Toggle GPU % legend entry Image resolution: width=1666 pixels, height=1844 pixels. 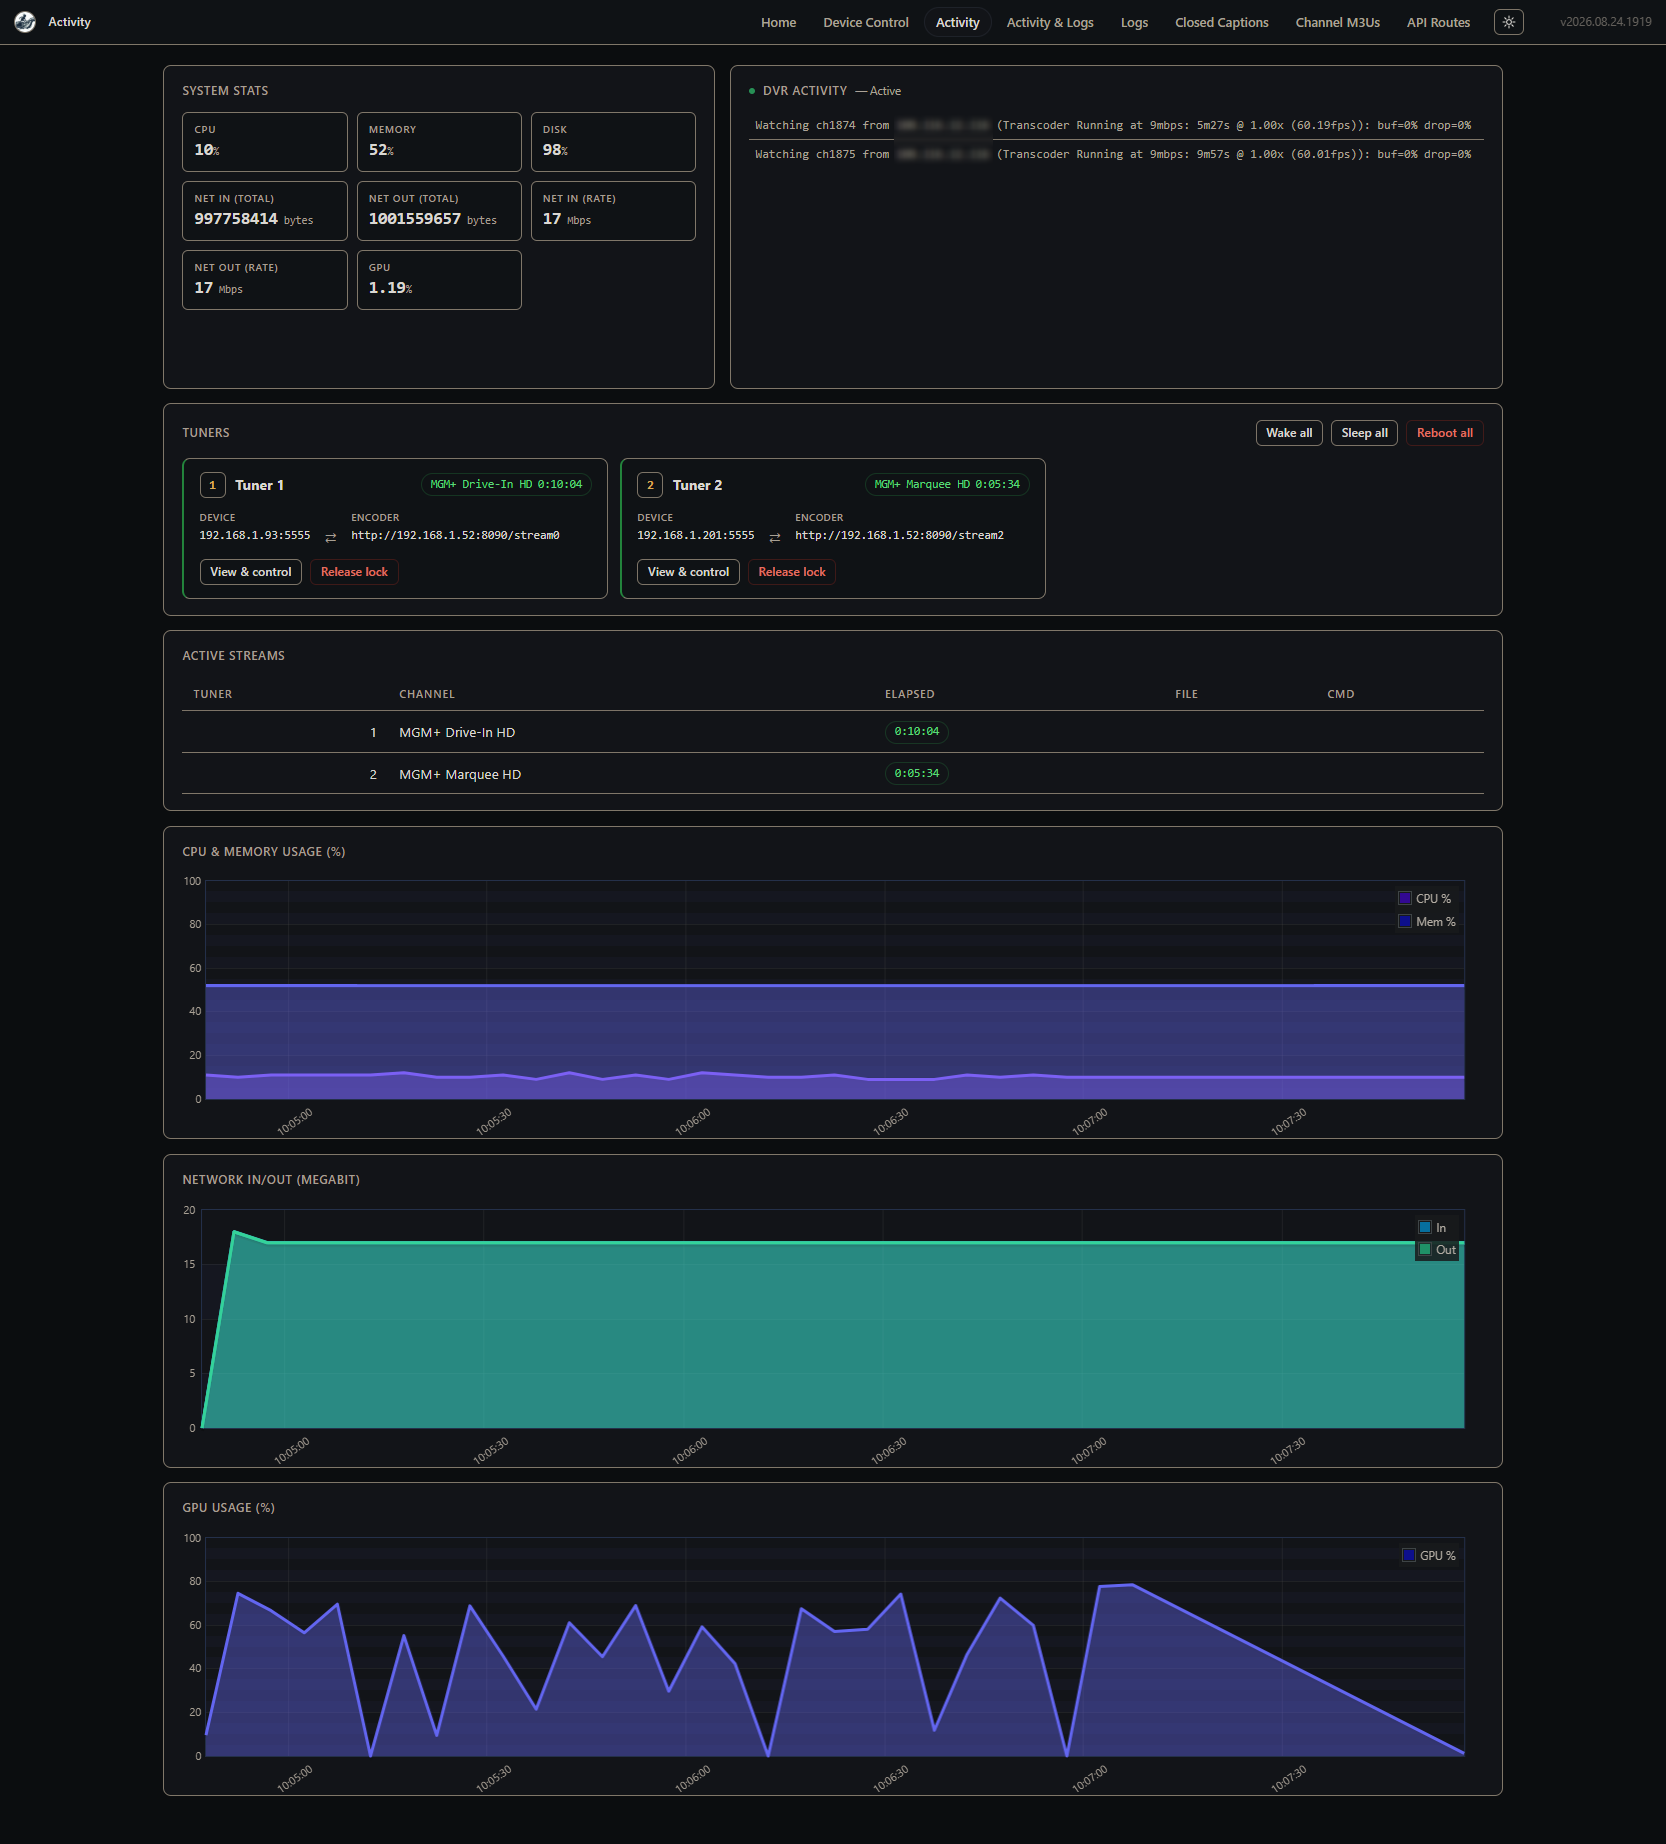pyautogui.click(x=1429, y=1555)
